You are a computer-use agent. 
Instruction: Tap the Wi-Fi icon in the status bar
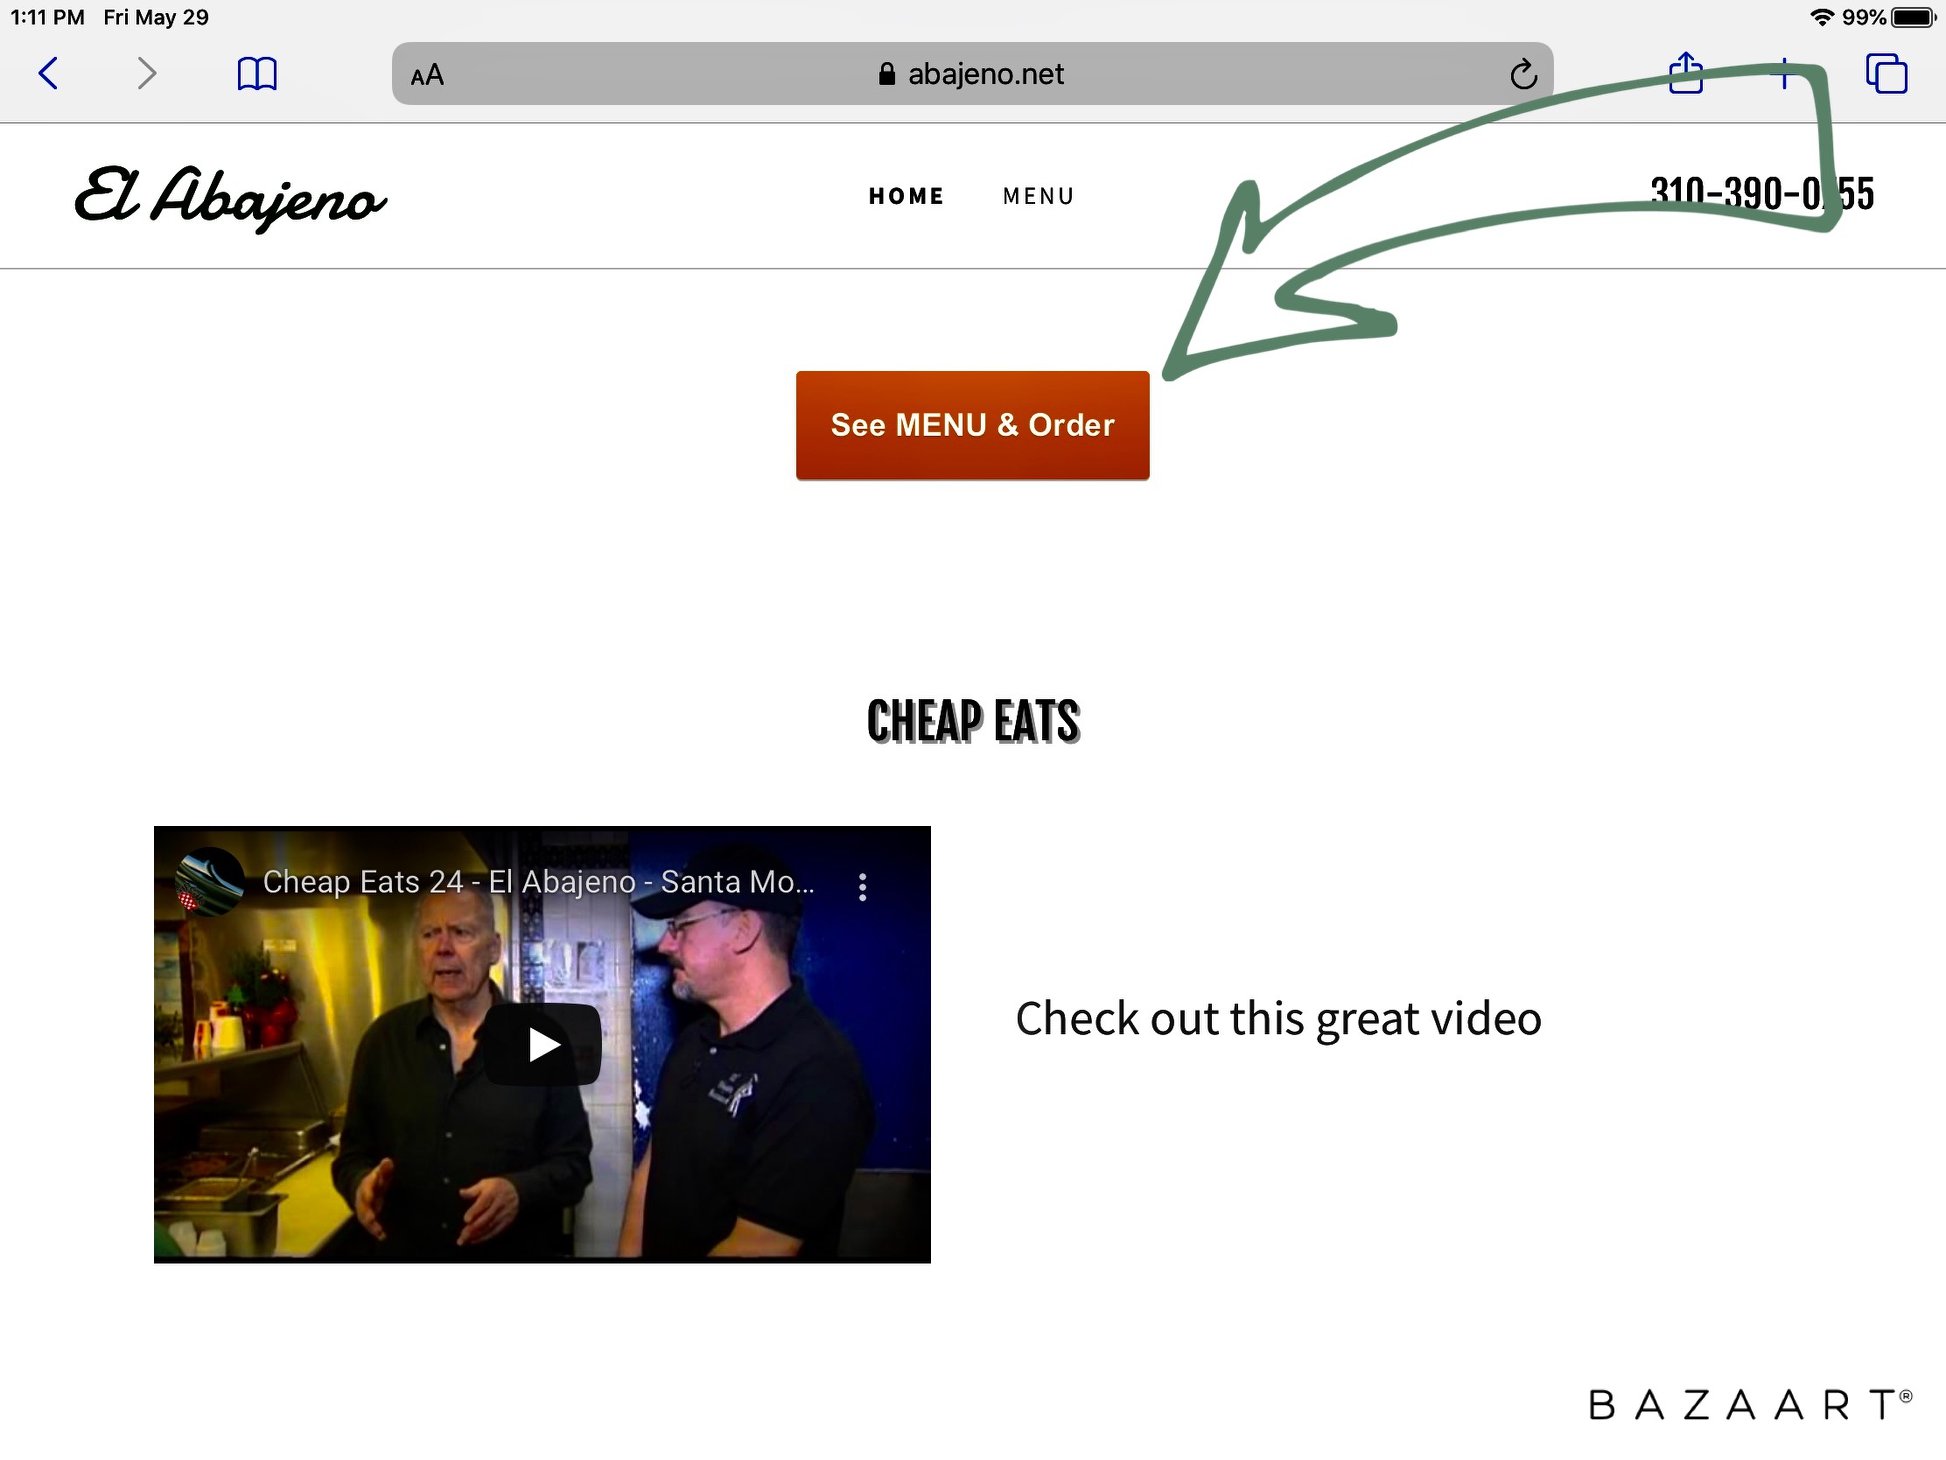click(x=1823, y=17)
